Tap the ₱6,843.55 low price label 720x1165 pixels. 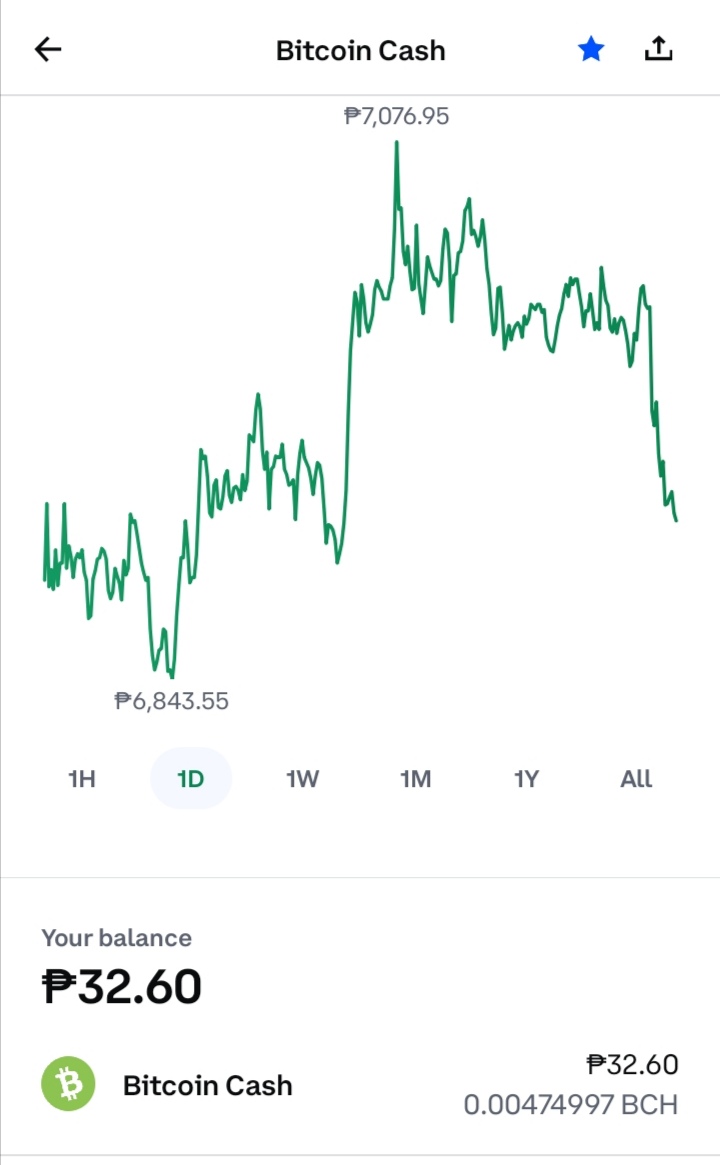tap(172, 701)
